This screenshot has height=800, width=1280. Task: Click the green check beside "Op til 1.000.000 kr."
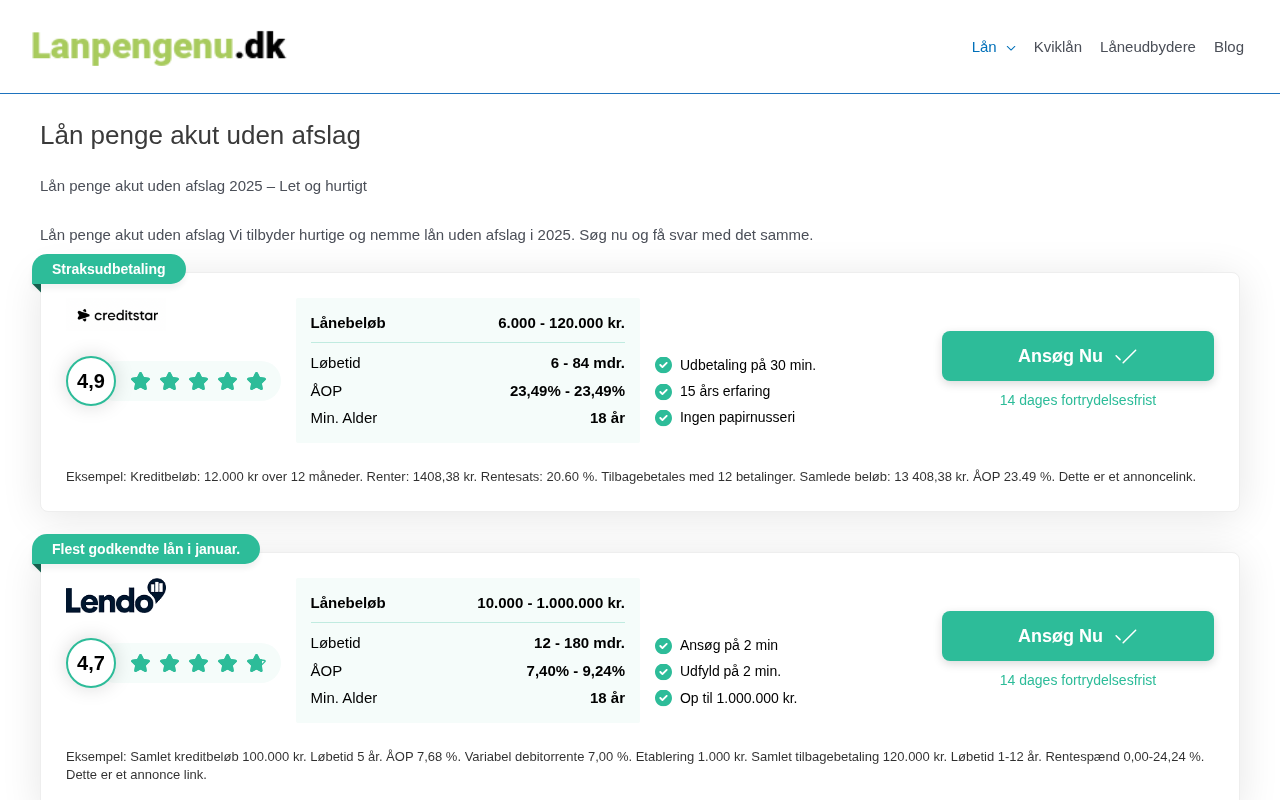click(x=663, y=698)
